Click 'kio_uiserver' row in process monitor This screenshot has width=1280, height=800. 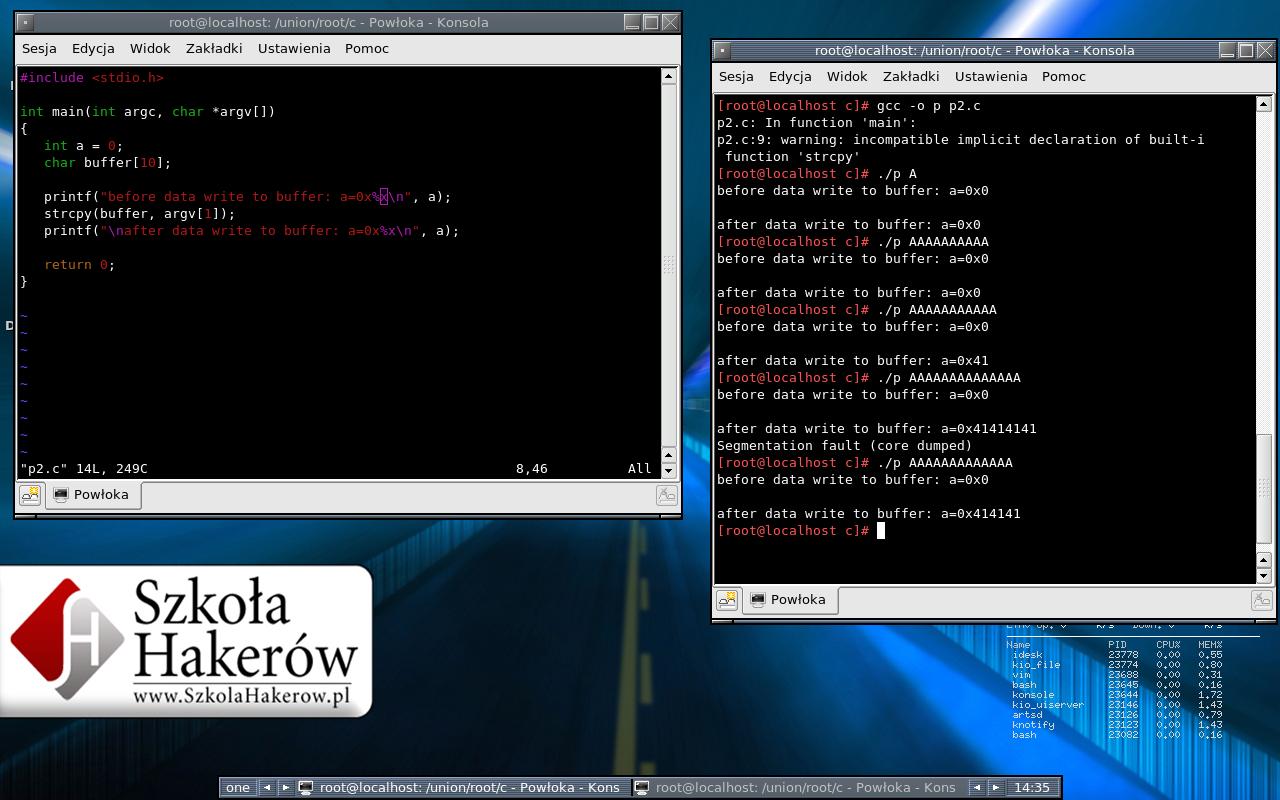click(1115, 705)
